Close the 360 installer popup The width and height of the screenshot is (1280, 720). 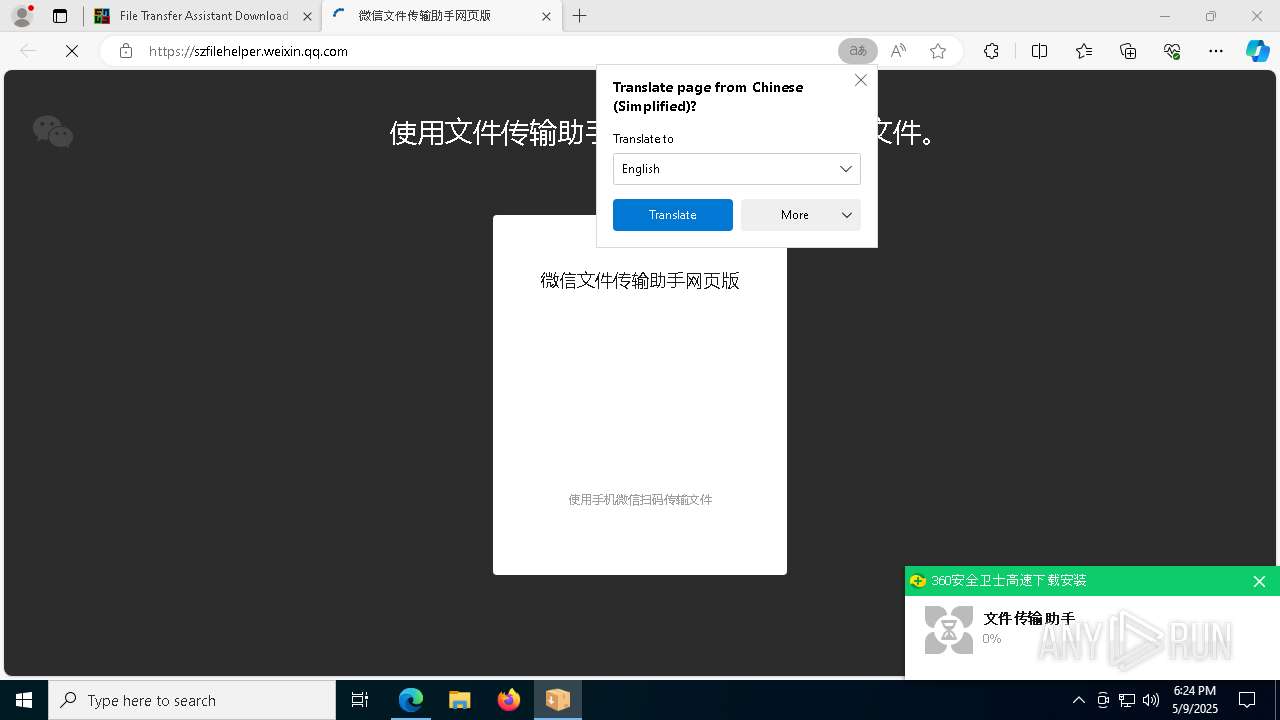[1259, 581]
